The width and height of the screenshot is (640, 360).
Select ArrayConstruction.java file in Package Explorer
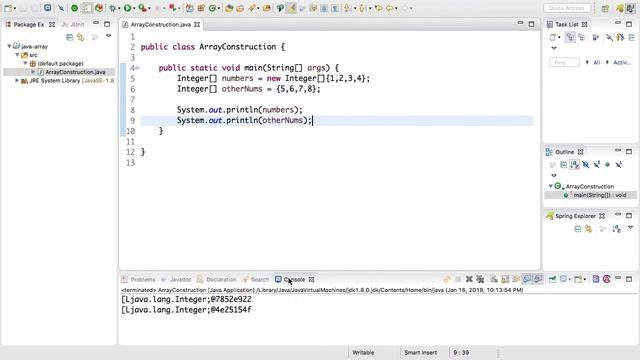click(75, 72)
